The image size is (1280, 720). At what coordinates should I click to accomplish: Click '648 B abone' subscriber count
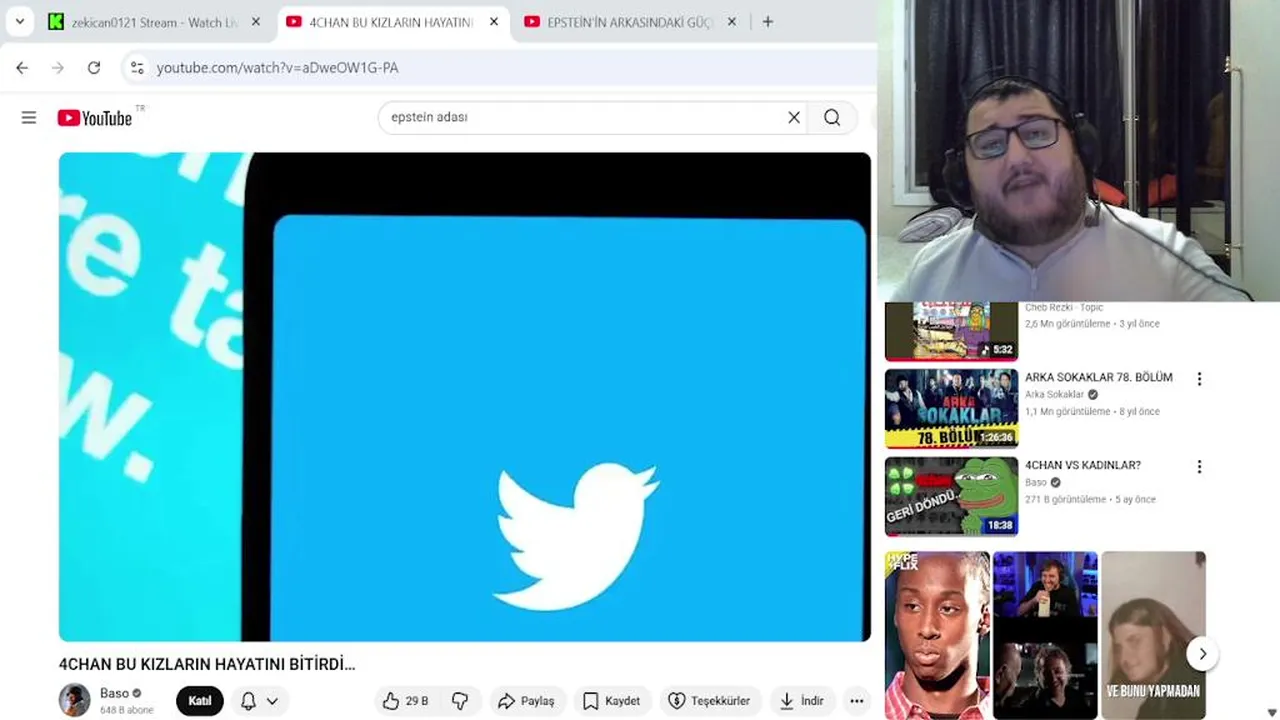click(127, 710)
